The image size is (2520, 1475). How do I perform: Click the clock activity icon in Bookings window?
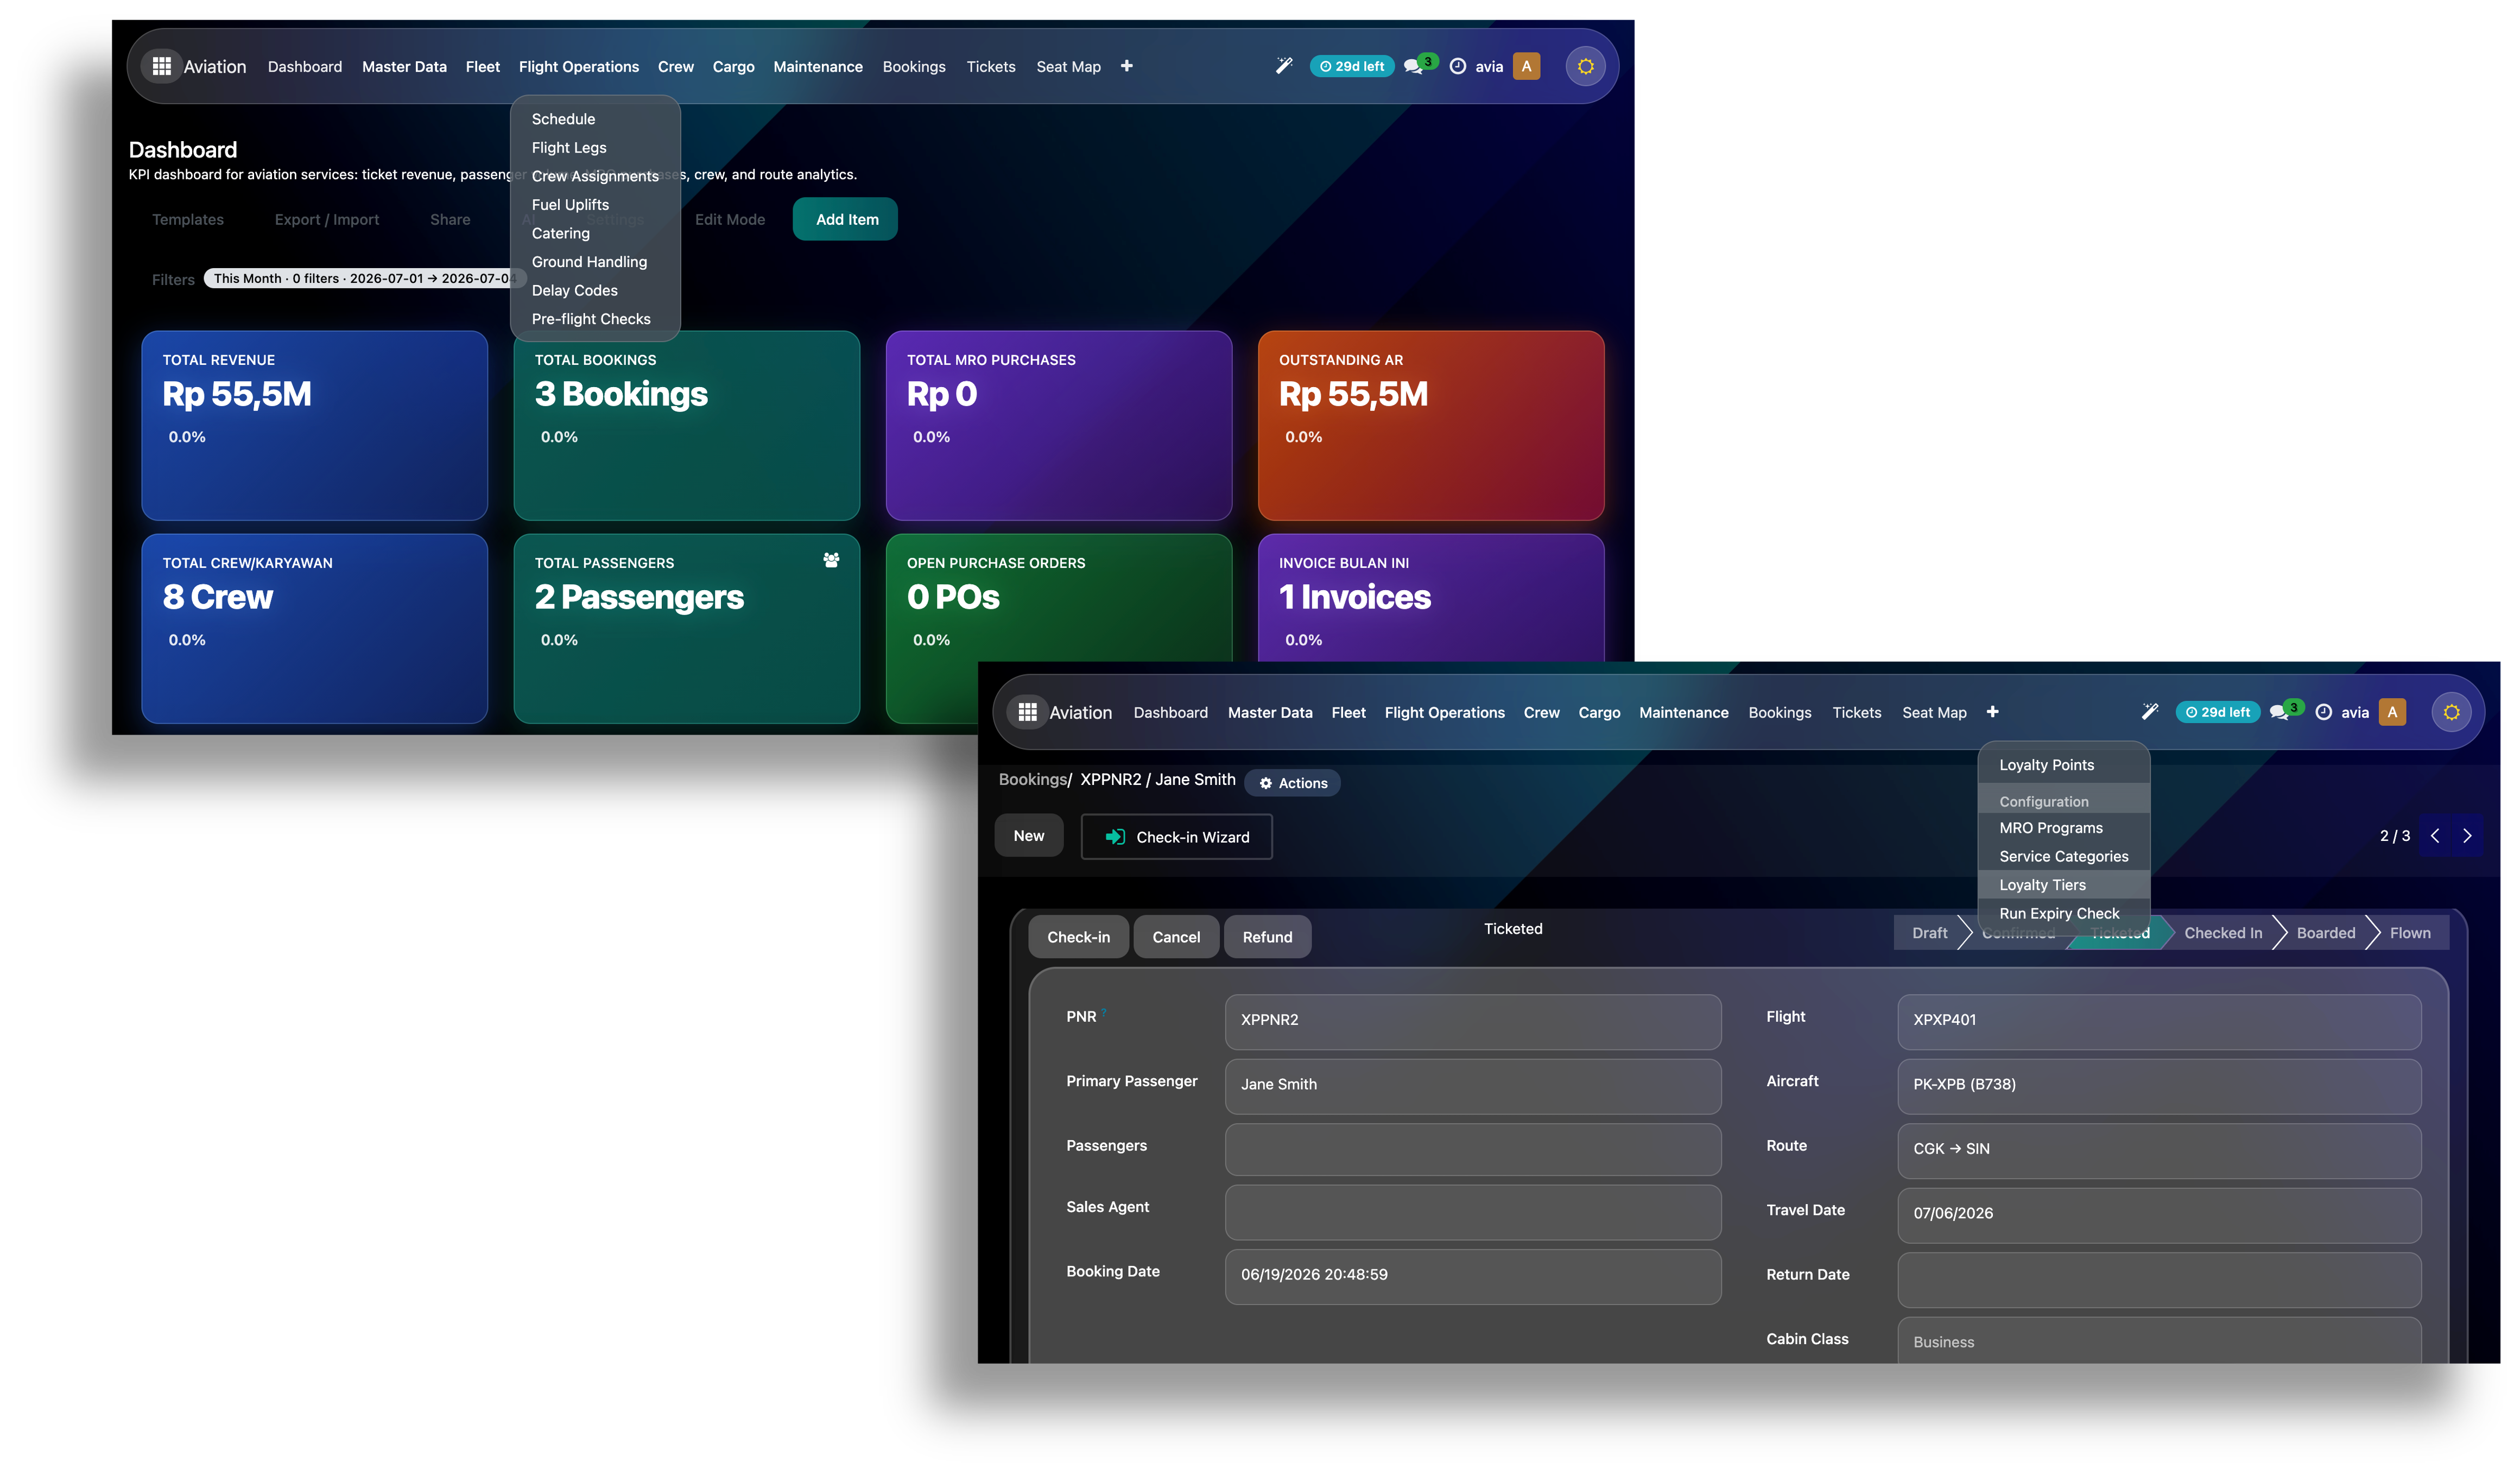tap(2324, 712)
